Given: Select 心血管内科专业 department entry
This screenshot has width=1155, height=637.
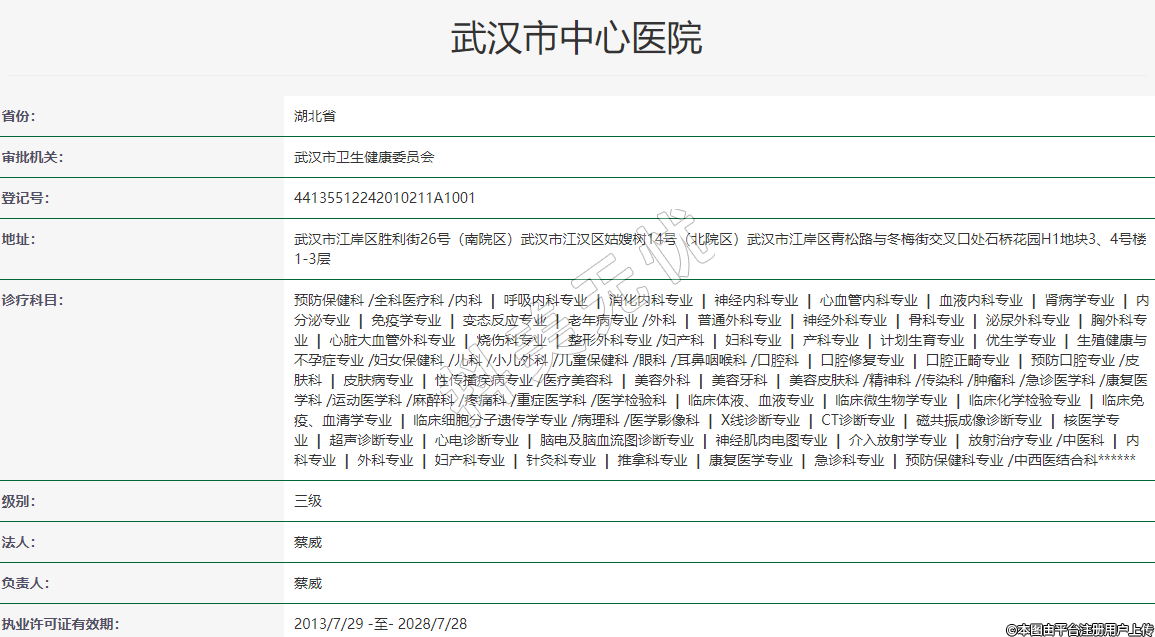Looking at the screenshot, I should 868,300.
